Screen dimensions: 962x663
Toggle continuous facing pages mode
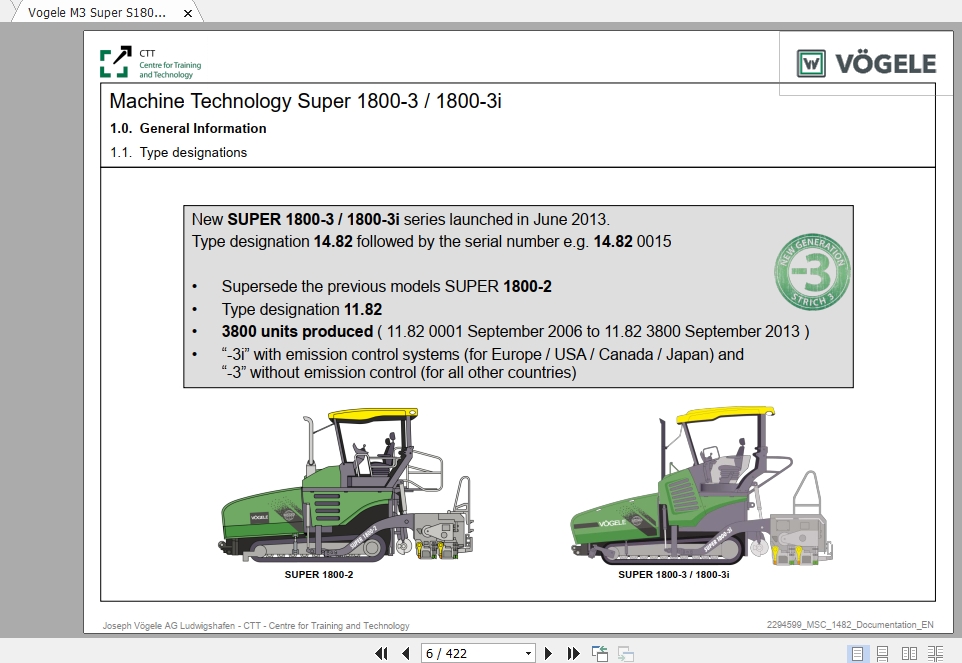pyautogui.click(x=934, y=653)
